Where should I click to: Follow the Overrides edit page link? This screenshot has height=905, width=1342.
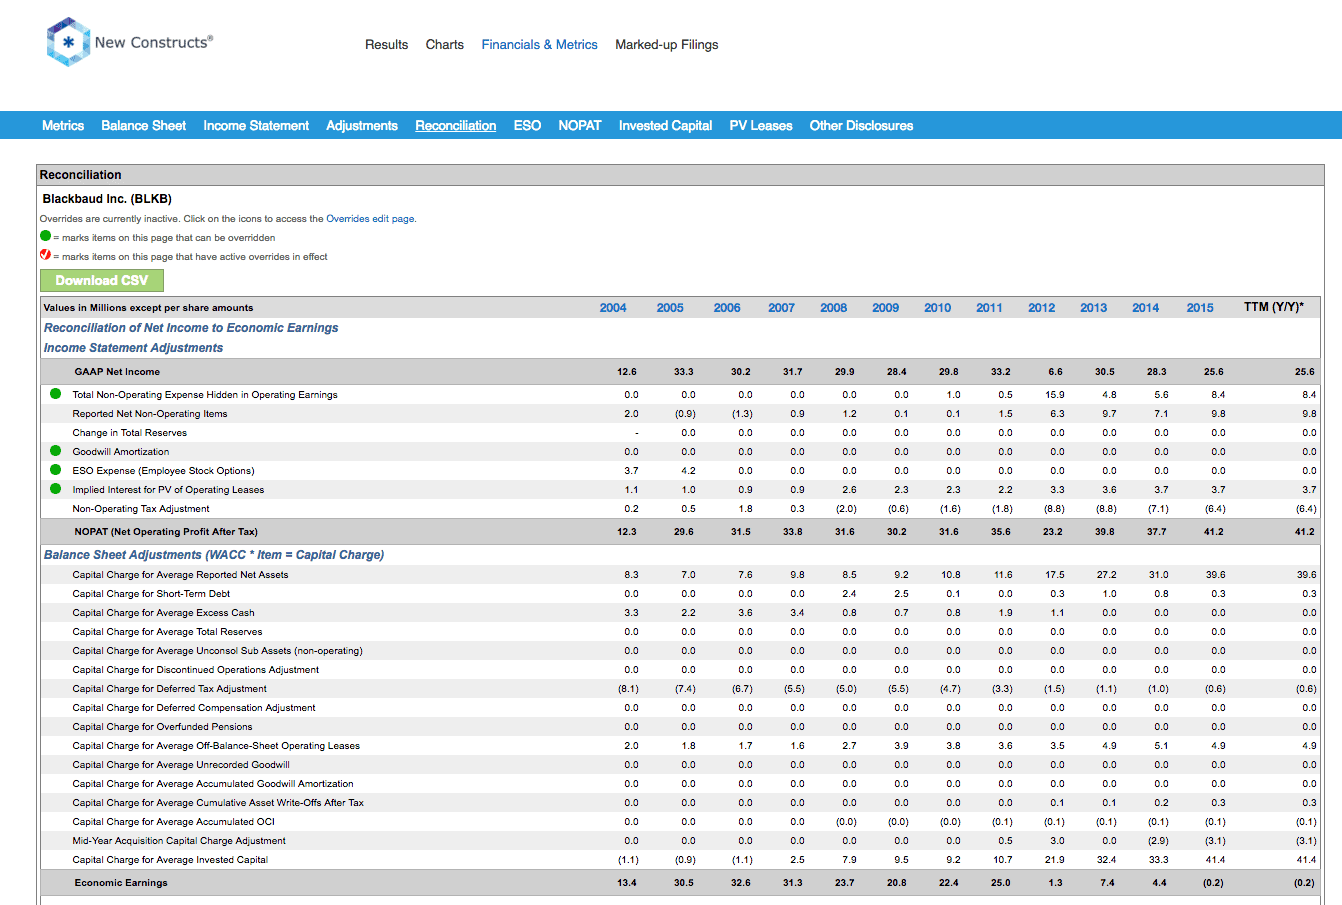pos(370,219)
